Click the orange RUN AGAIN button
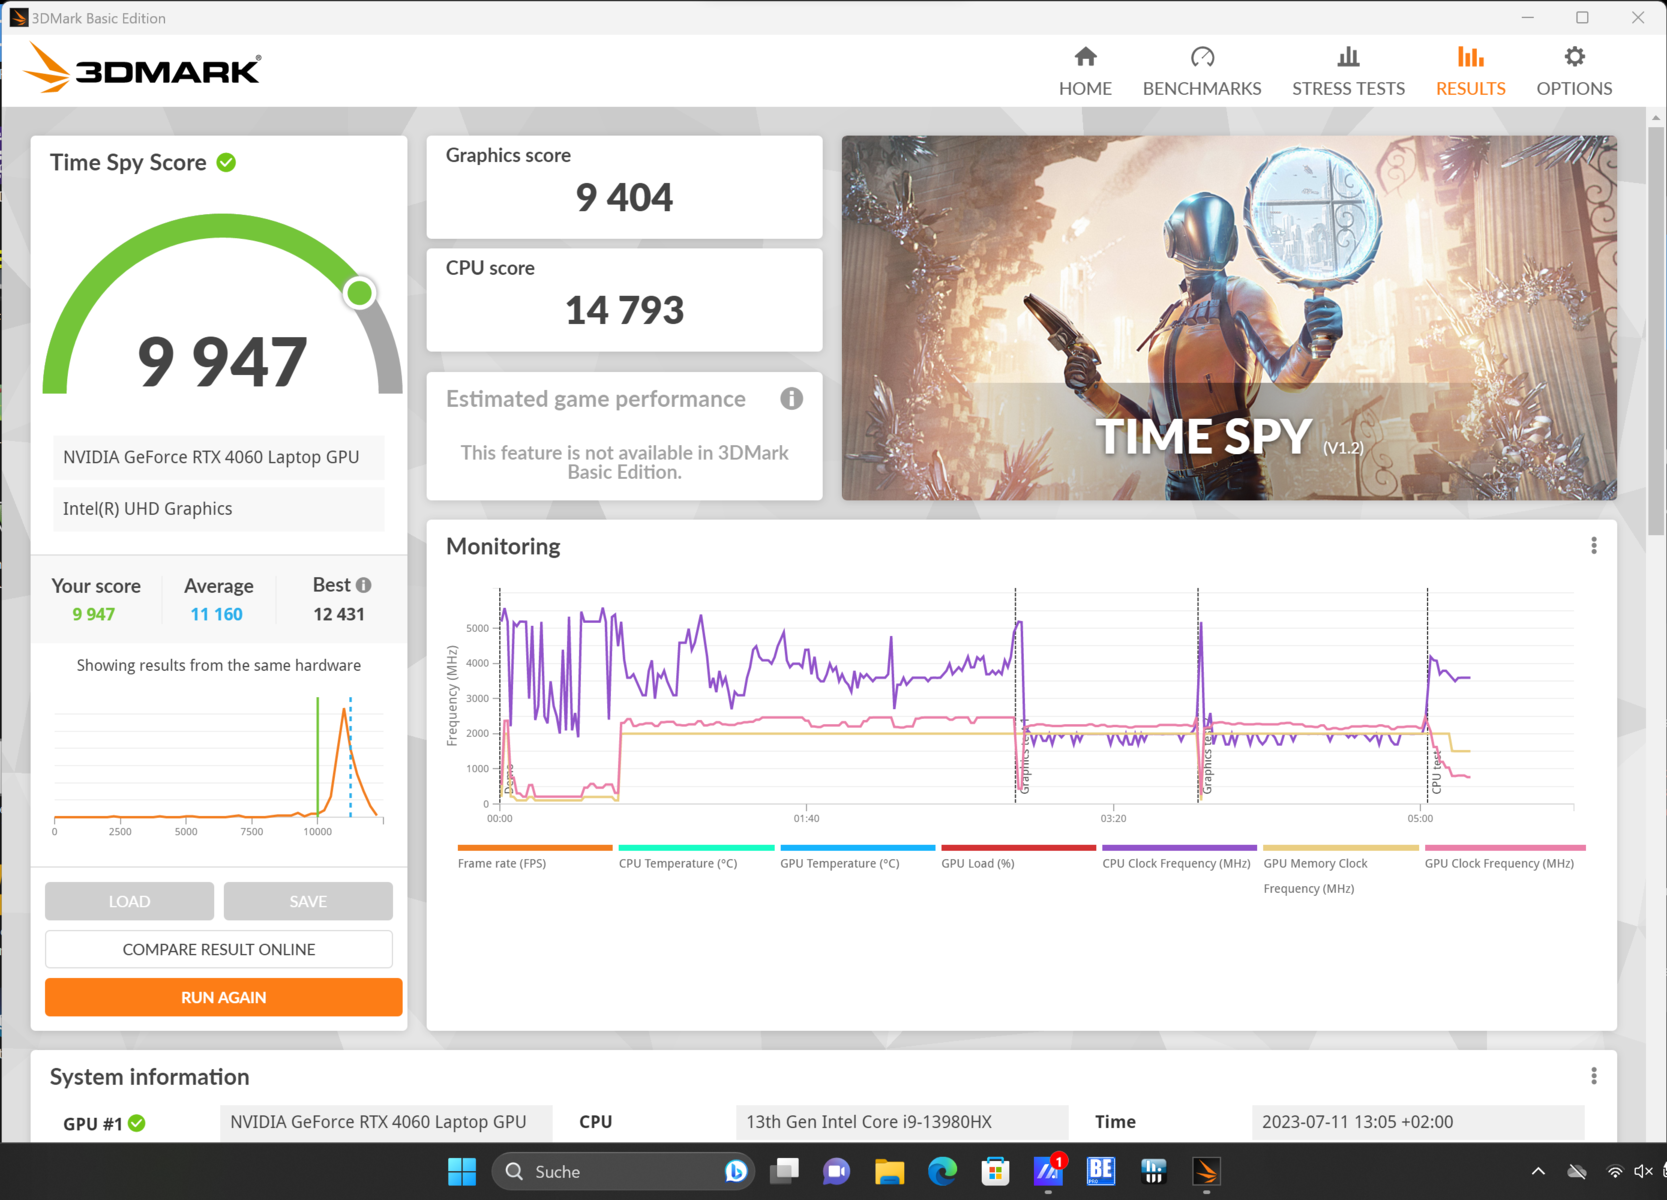 (224, 997)
